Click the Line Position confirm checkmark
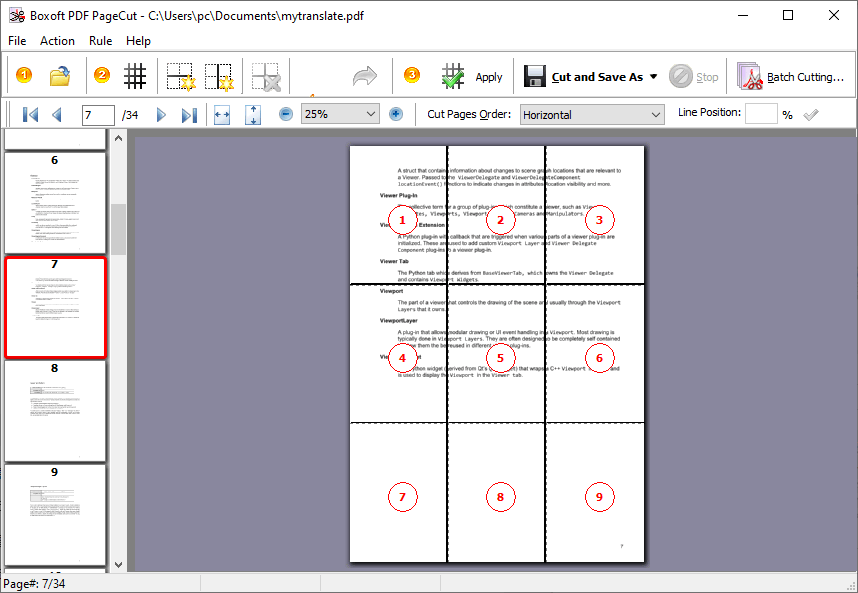 point(811,114)
